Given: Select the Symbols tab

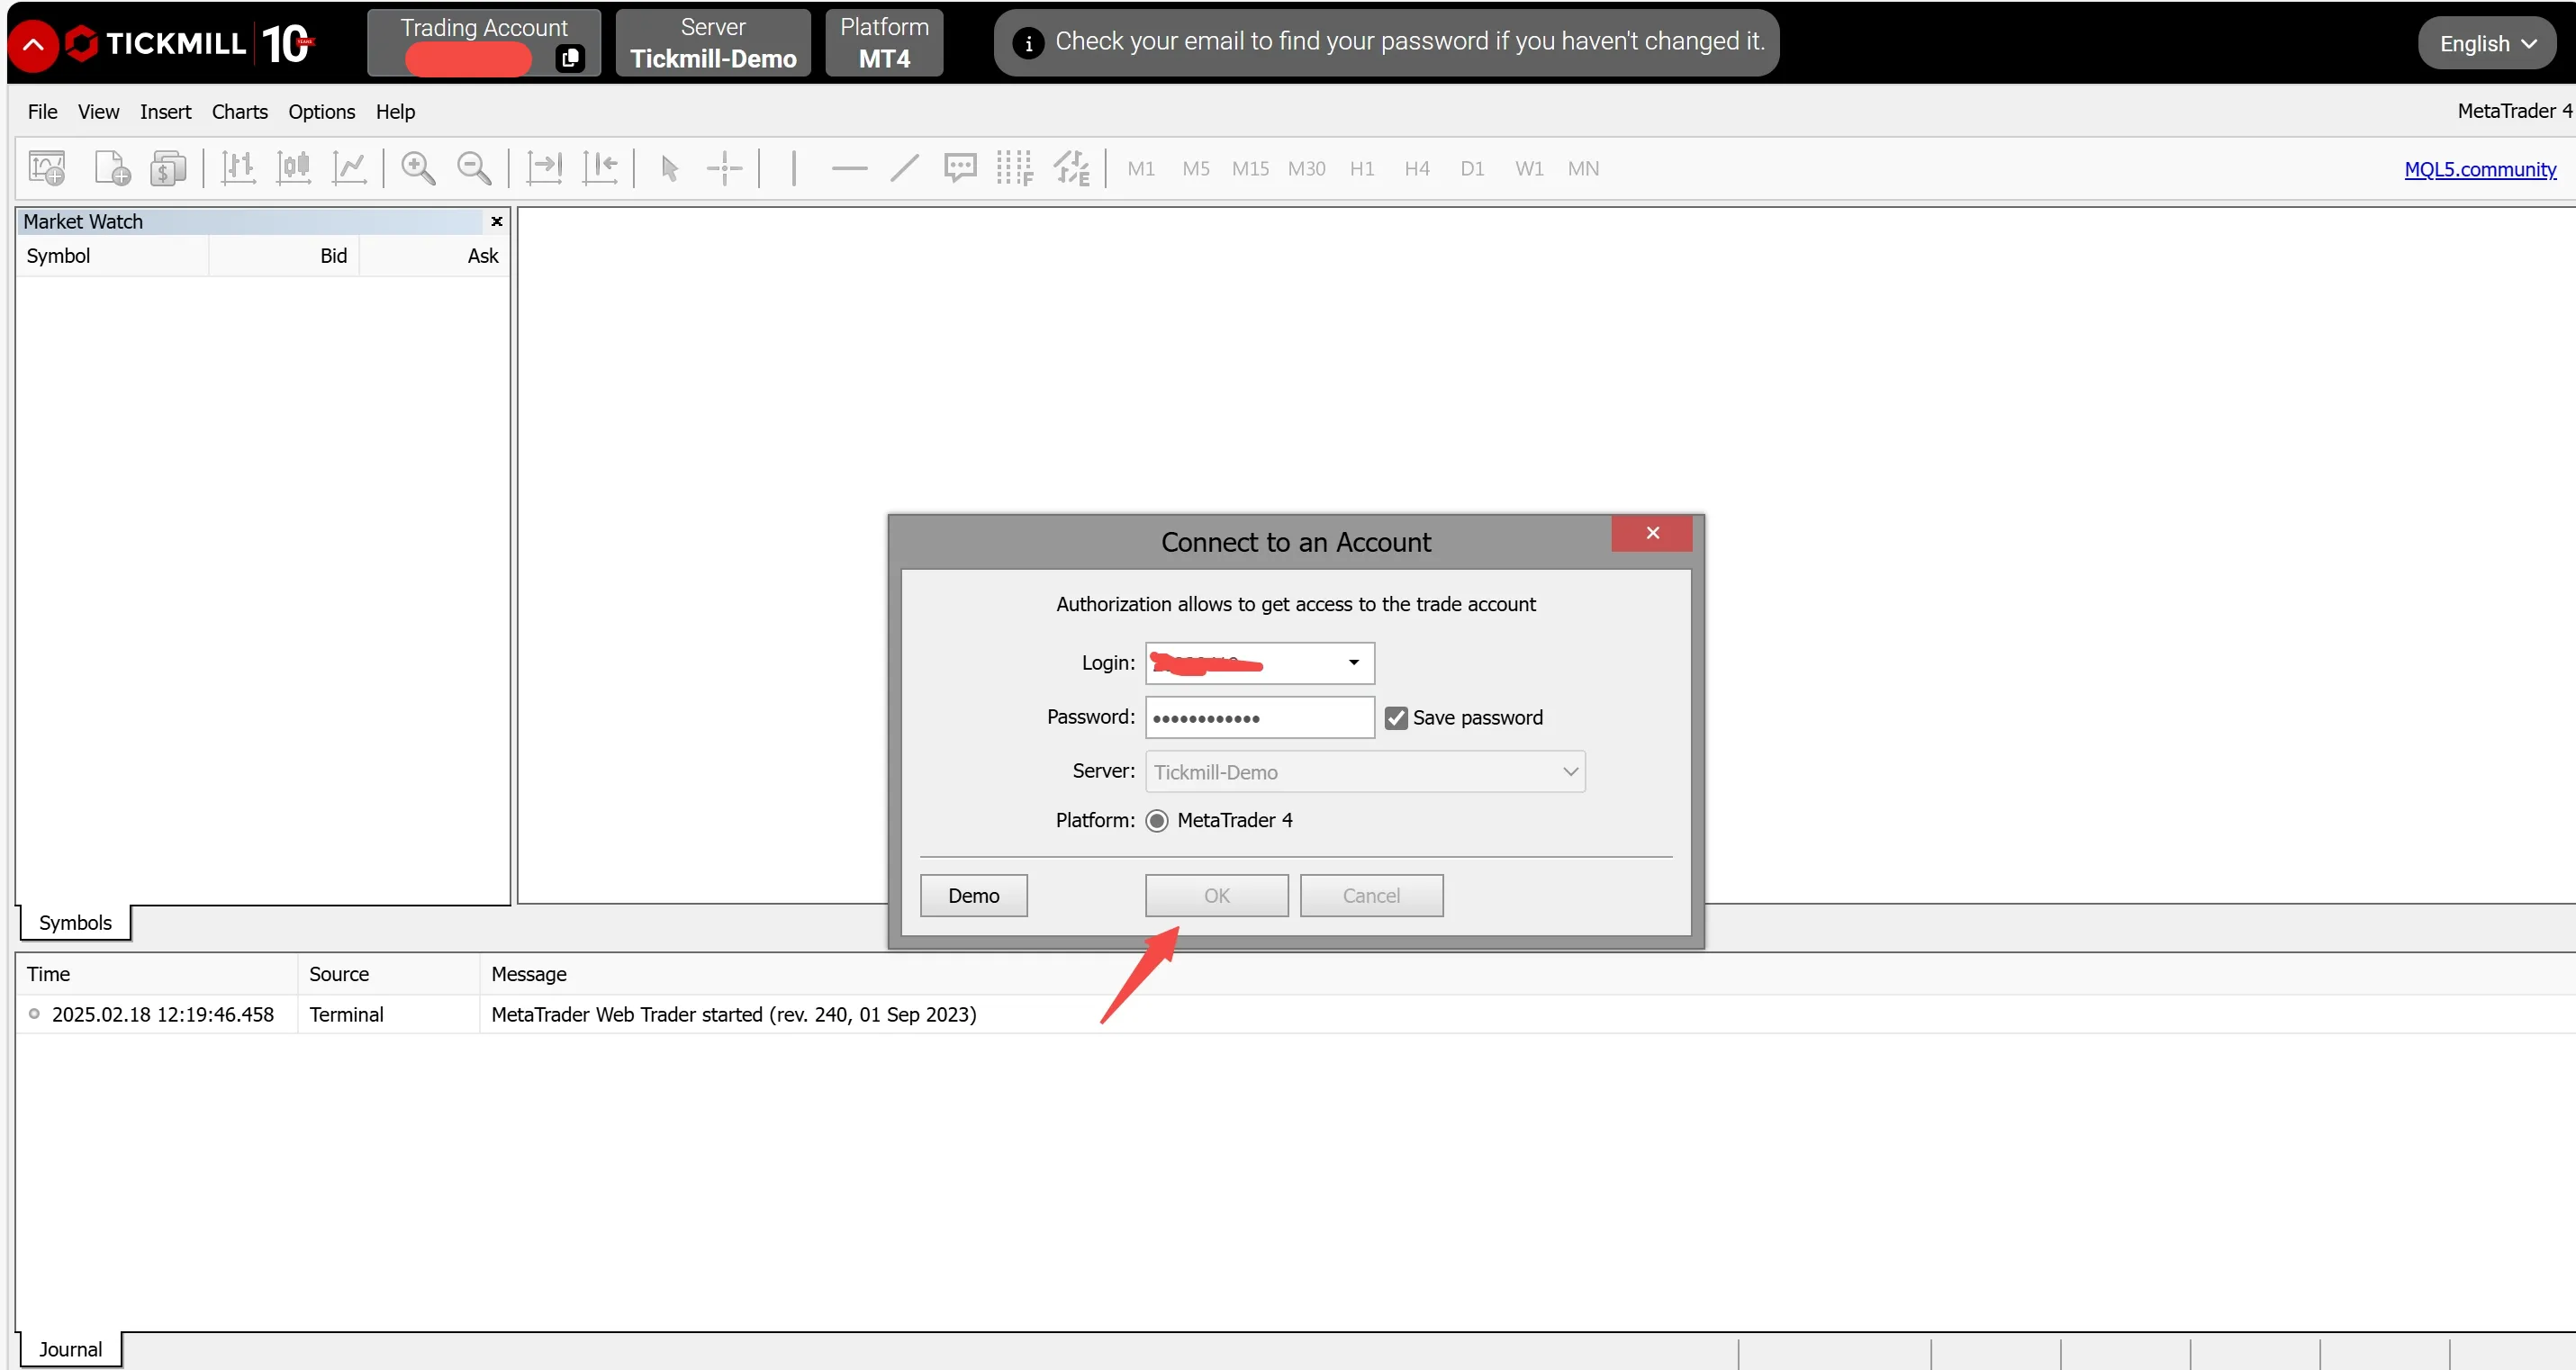Looking at the screenshot, I should [x=75, y=923].
